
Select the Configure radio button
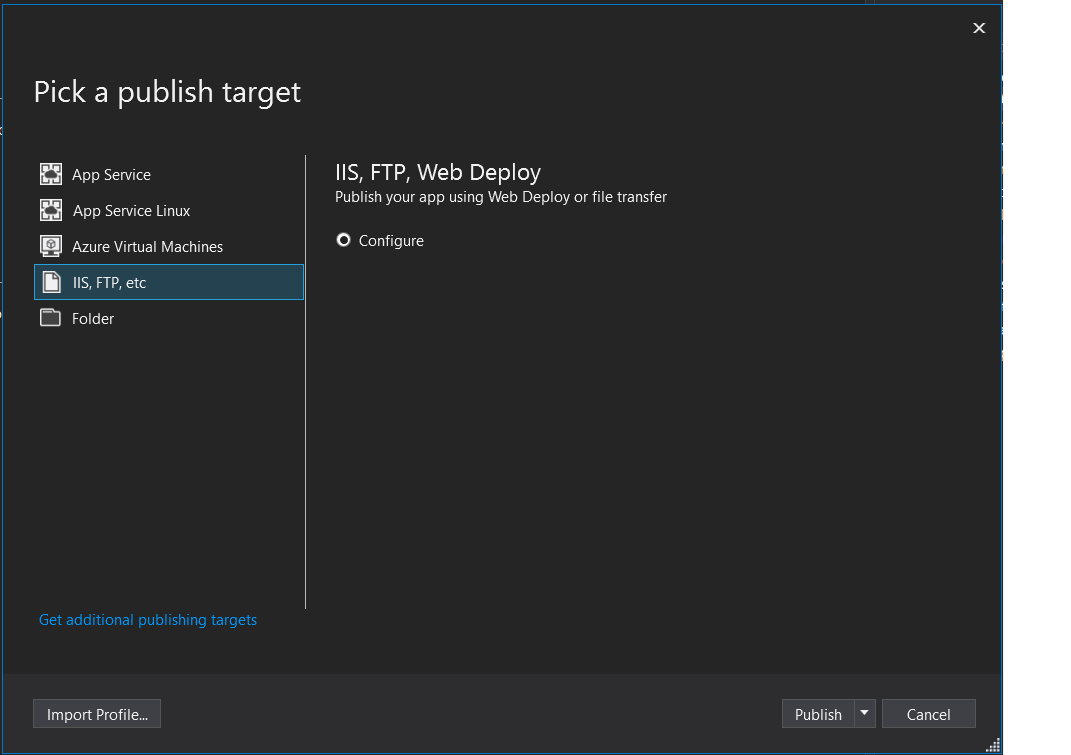[x=343, y=240]
